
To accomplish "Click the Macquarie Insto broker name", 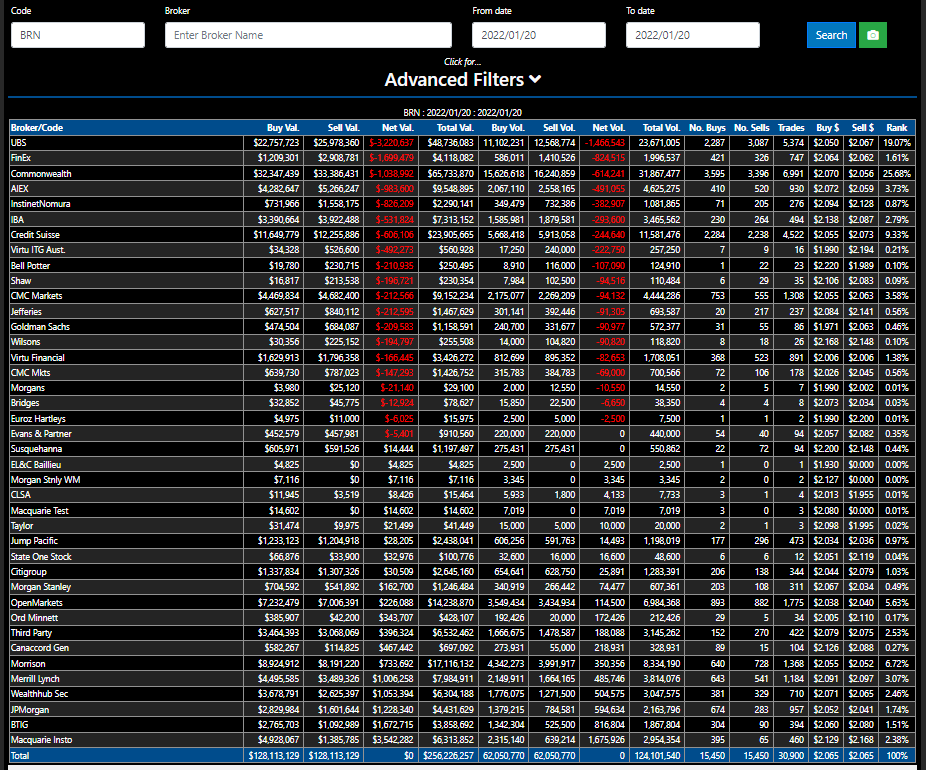I will pos(41,740).
